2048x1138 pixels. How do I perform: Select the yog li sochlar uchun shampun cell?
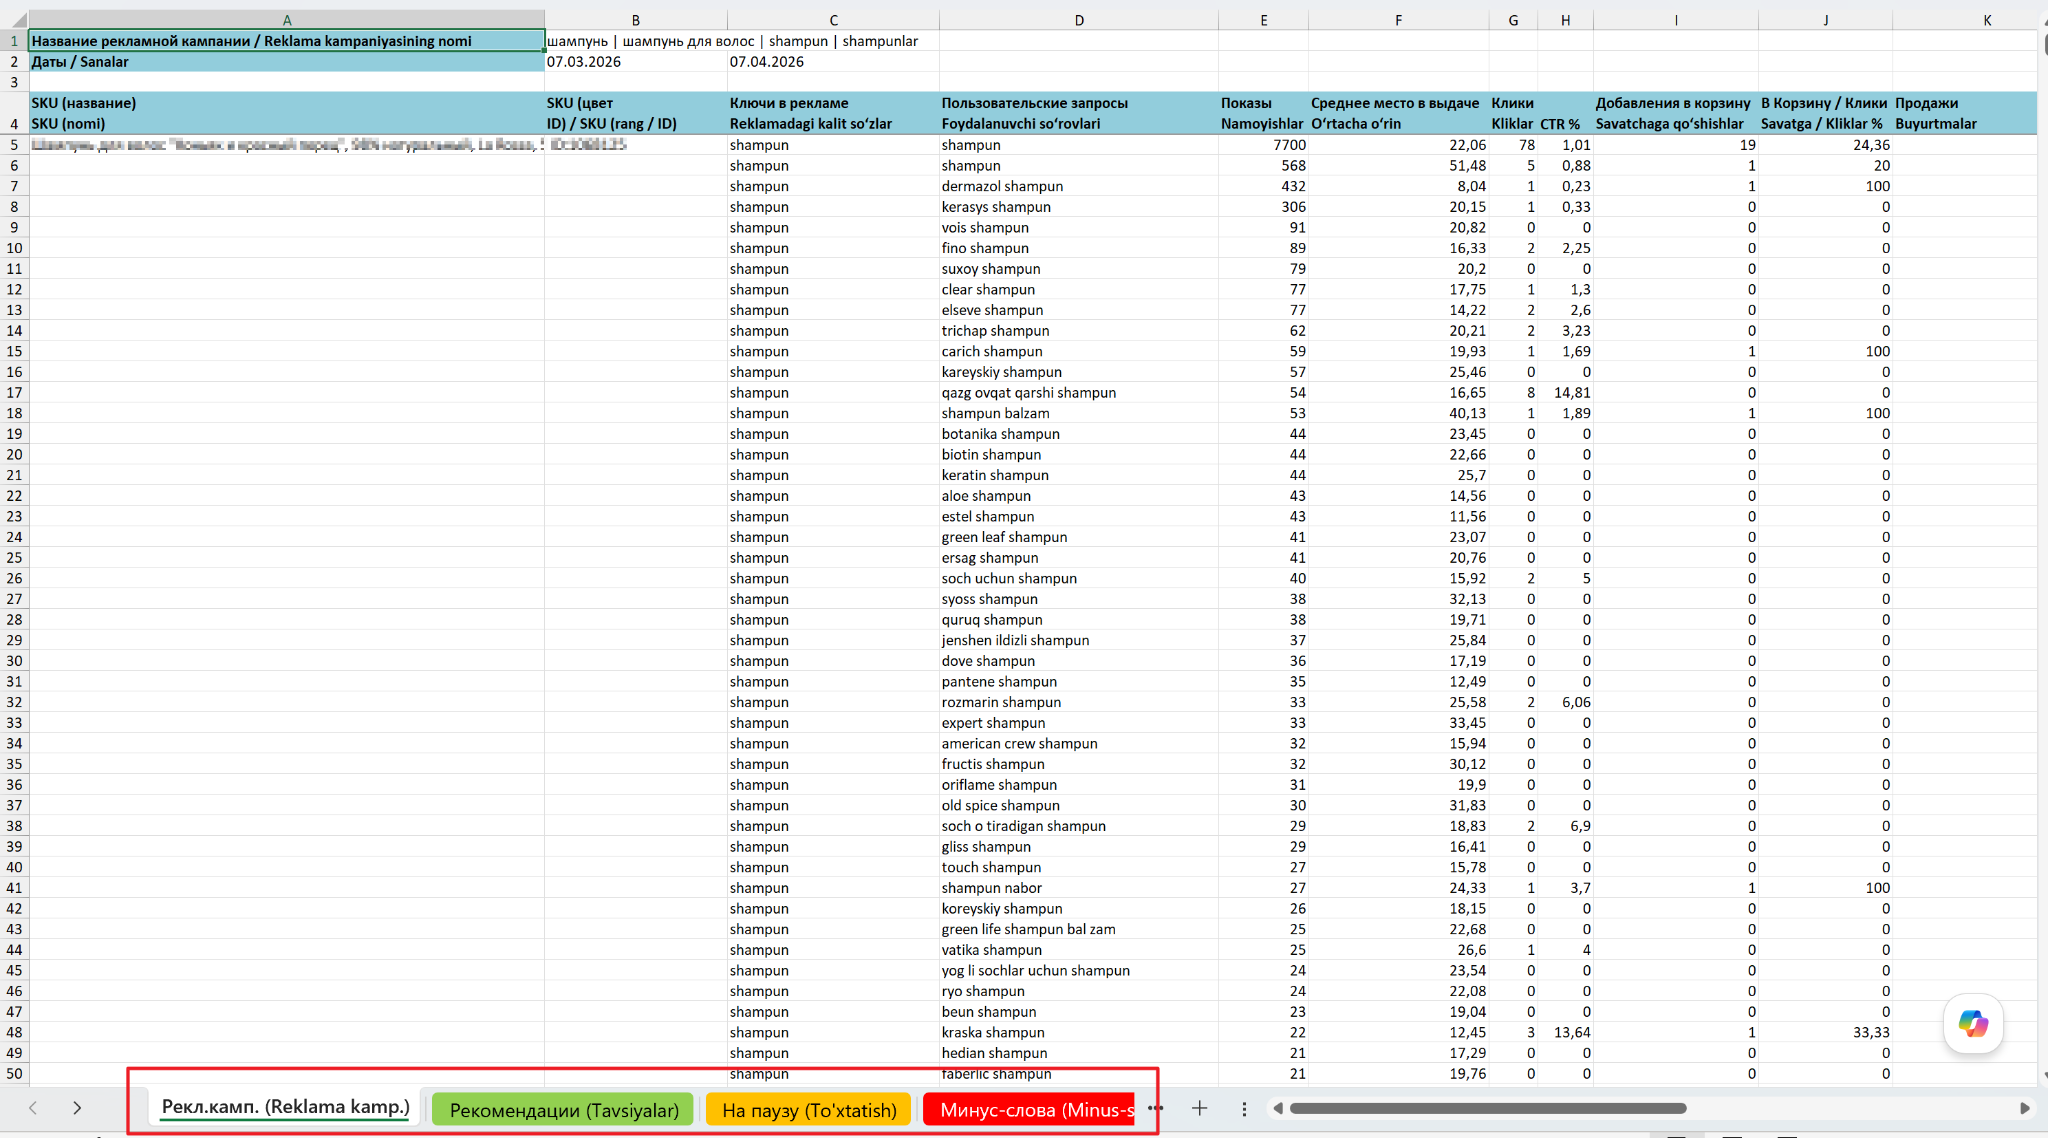(1079, 970)
